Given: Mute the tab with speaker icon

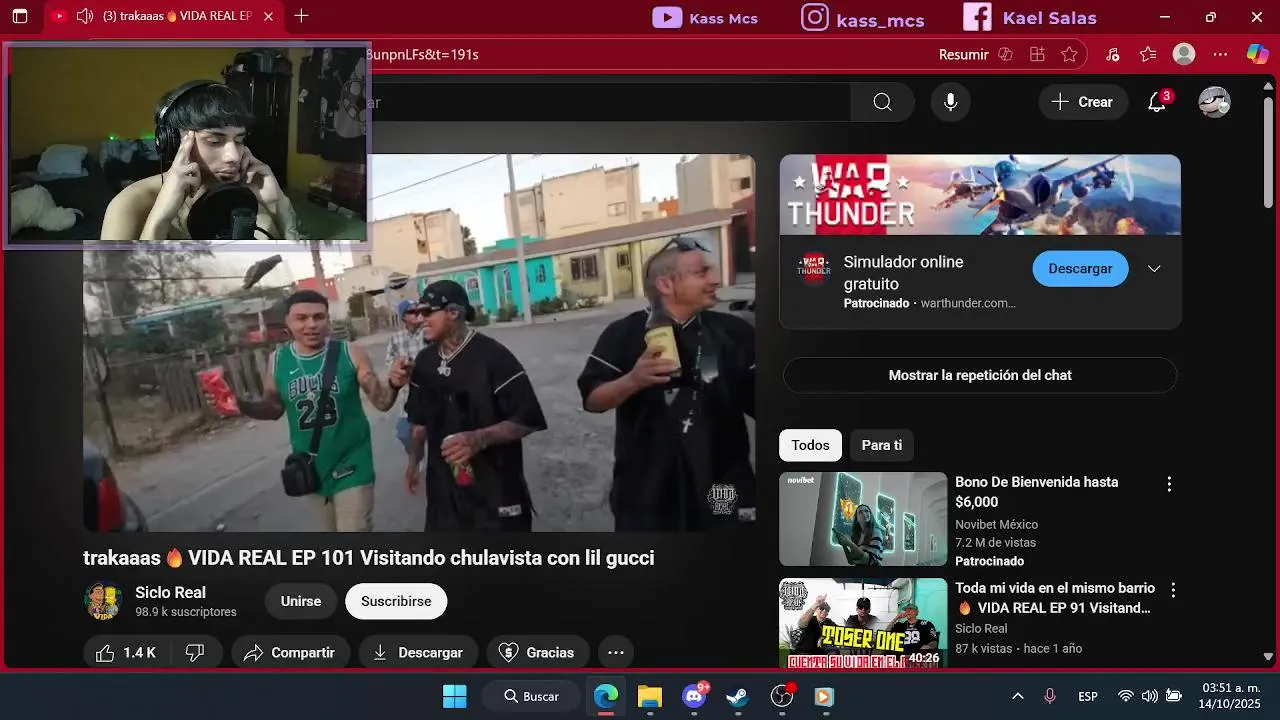Looking at the screenshot, I should pos(84,17).
